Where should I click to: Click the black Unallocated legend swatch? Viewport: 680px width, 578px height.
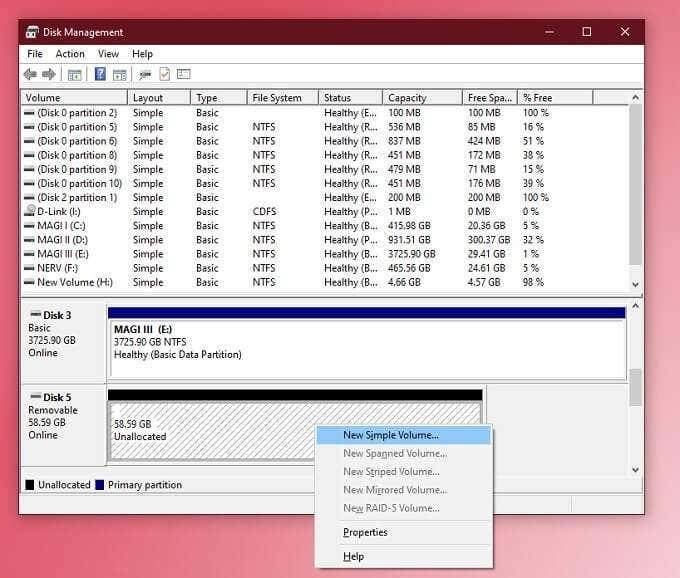coord(29,485)
